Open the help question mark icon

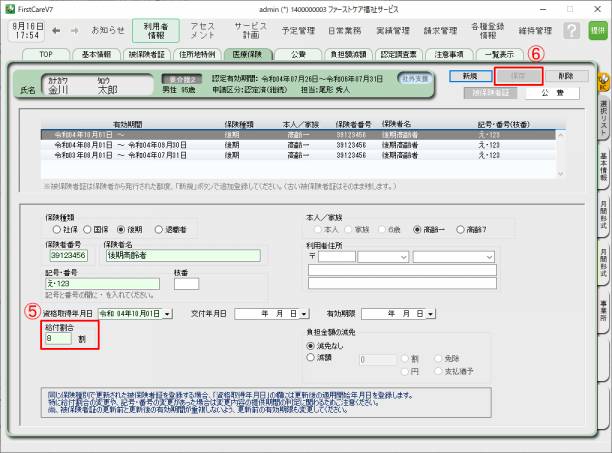click(x=570, y=30)
